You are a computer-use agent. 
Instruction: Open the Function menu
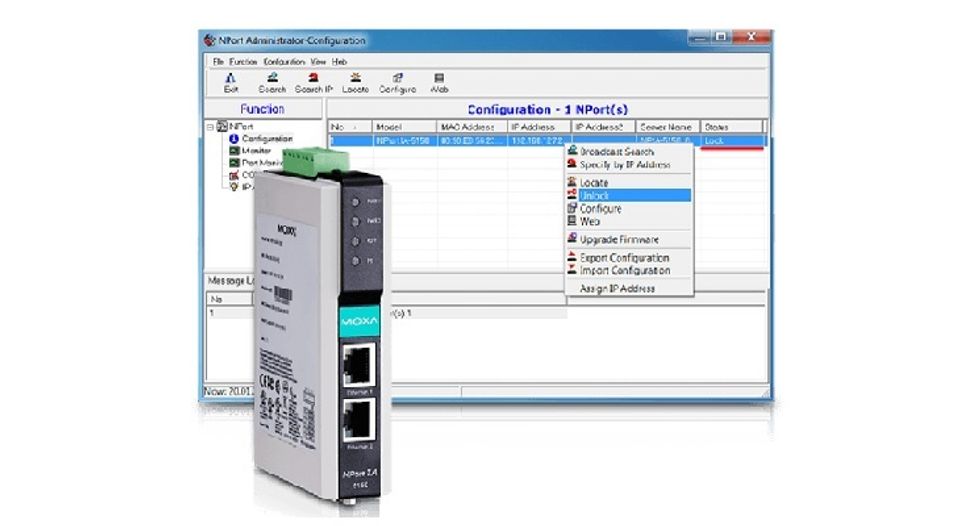[243, 62]
